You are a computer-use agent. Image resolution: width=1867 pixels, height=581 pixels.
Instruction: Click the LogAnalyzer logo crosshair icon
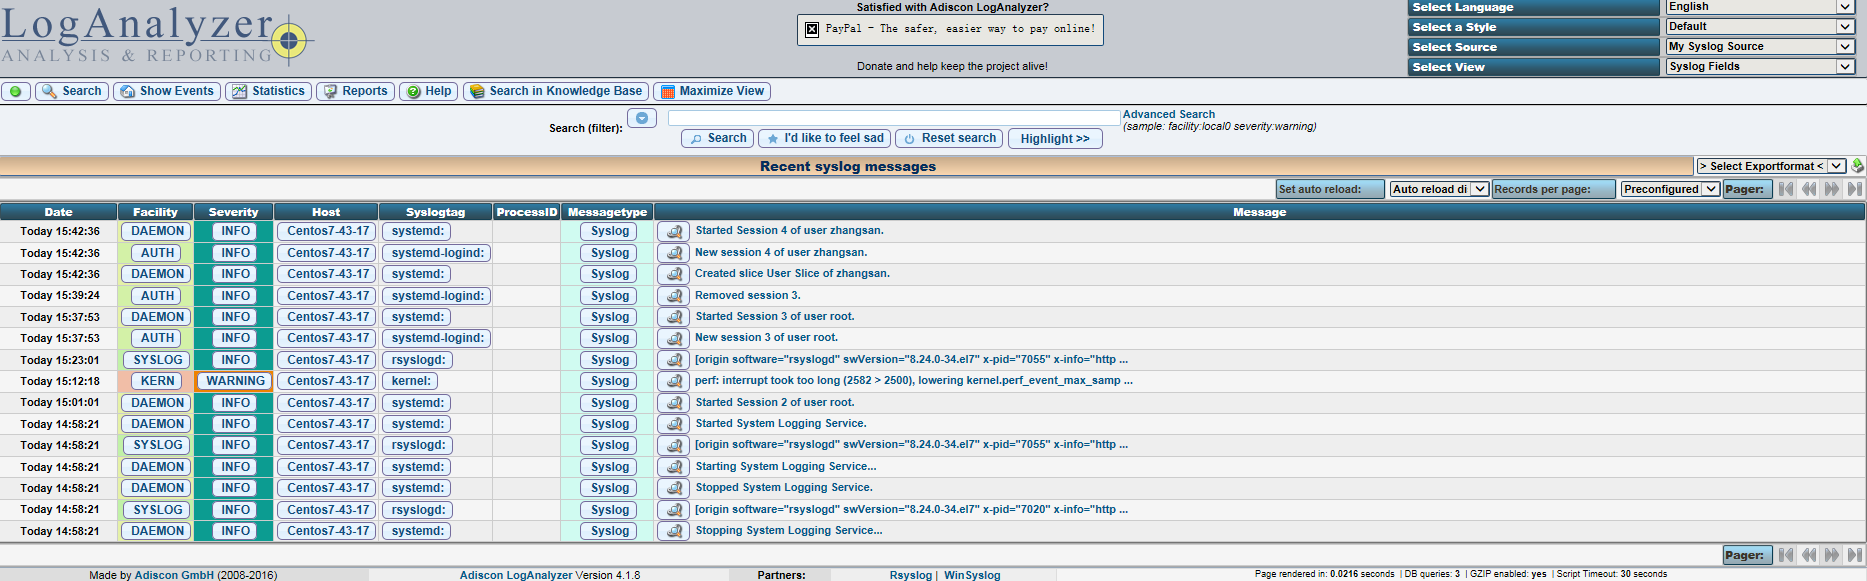pyautogui.click(x=290, y=41)
